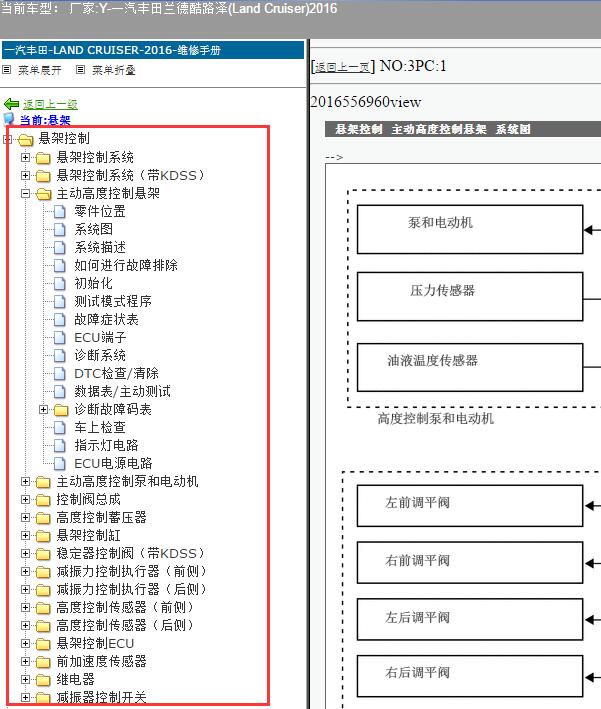This screenshot has height=709, width=601.
Task: Click the green back arrow icon
Action: (x=11, y=104)
